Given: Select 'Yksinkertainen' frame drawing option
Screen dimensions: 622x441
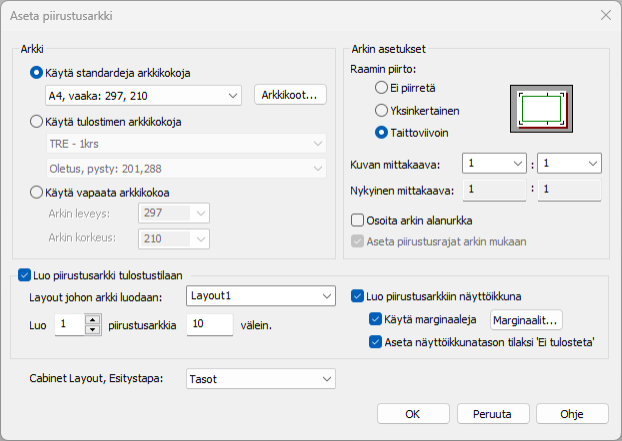Looking at the screenshot, I should click(381, 110).
